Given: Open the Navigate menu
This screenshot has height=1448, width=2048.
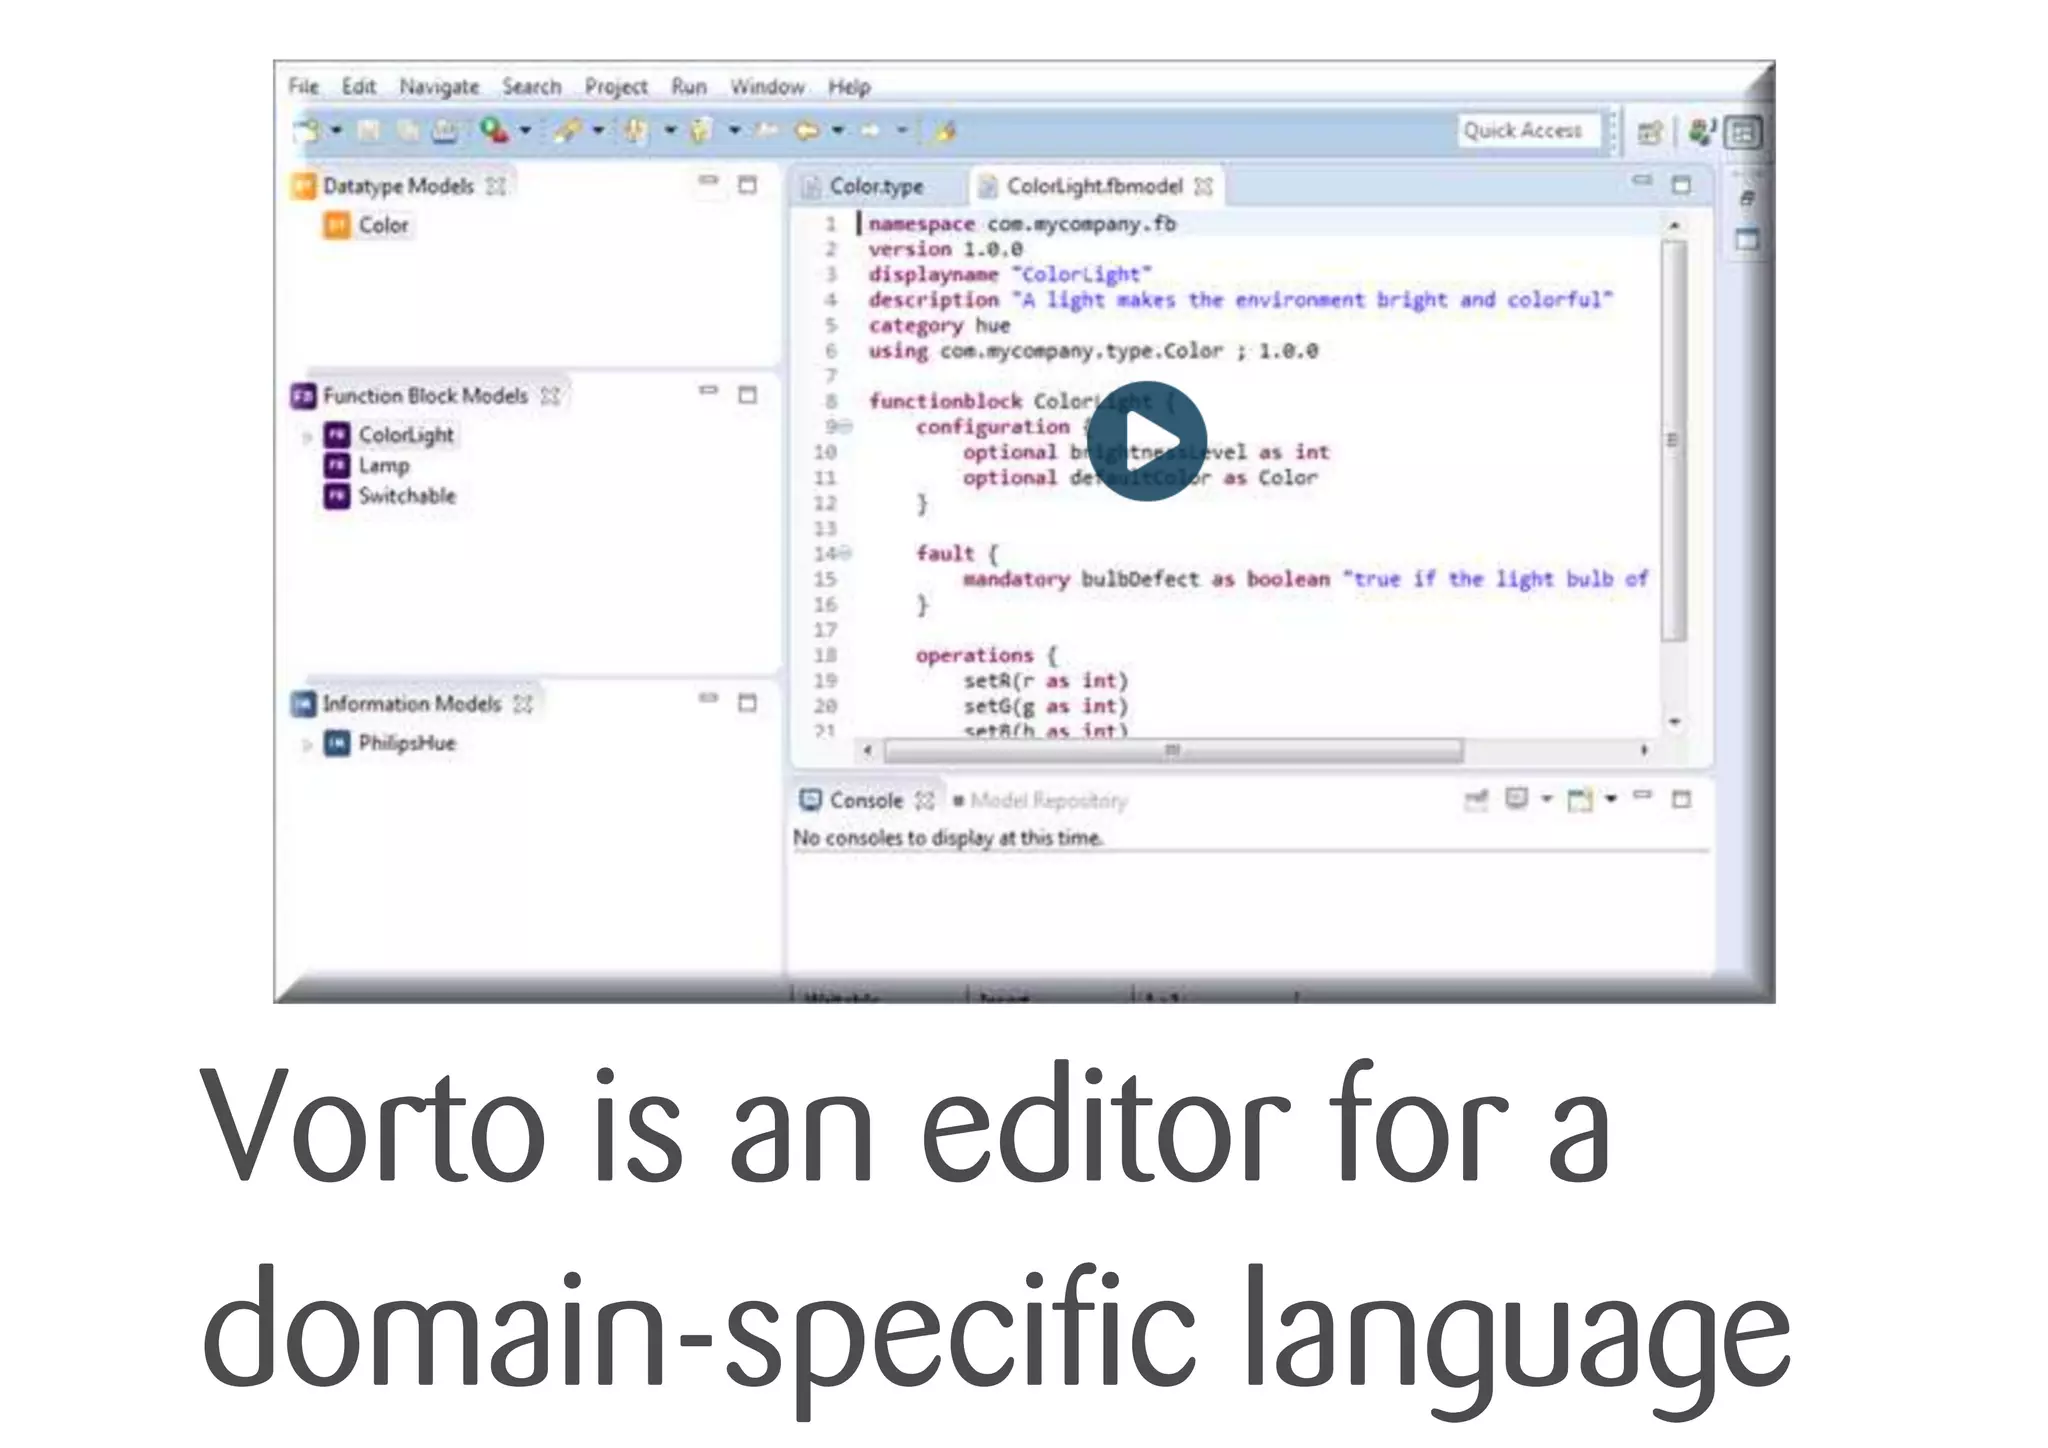Looking at the screenshot, I should tap(439, 88).
